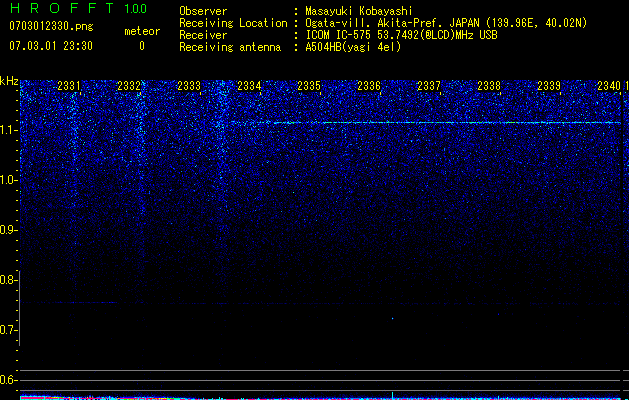Screen dimensions: 629x400
Task: Click the Observer label
Action: 203,11
